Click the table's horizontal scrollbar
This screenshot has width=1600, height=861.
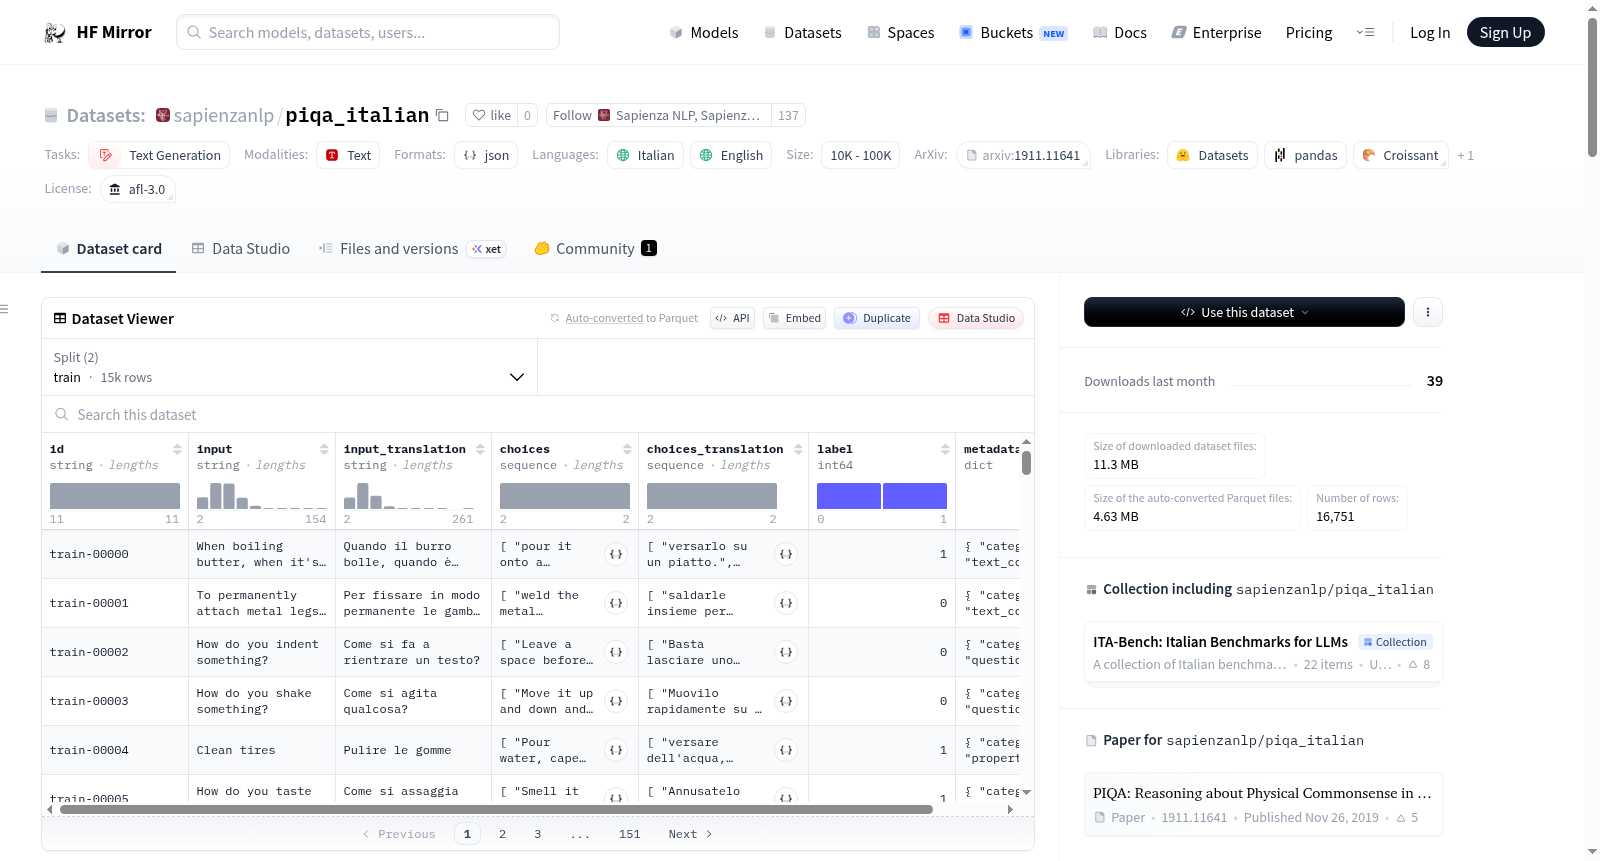pyautogui.click(x=496, y=809)
